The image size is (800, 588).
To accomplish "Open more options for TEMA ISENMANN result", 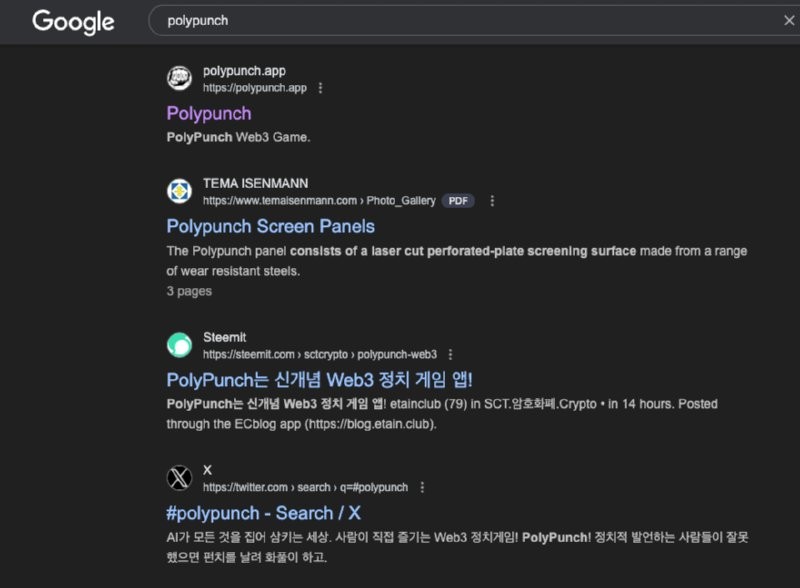I will click(x=492, y=201).
